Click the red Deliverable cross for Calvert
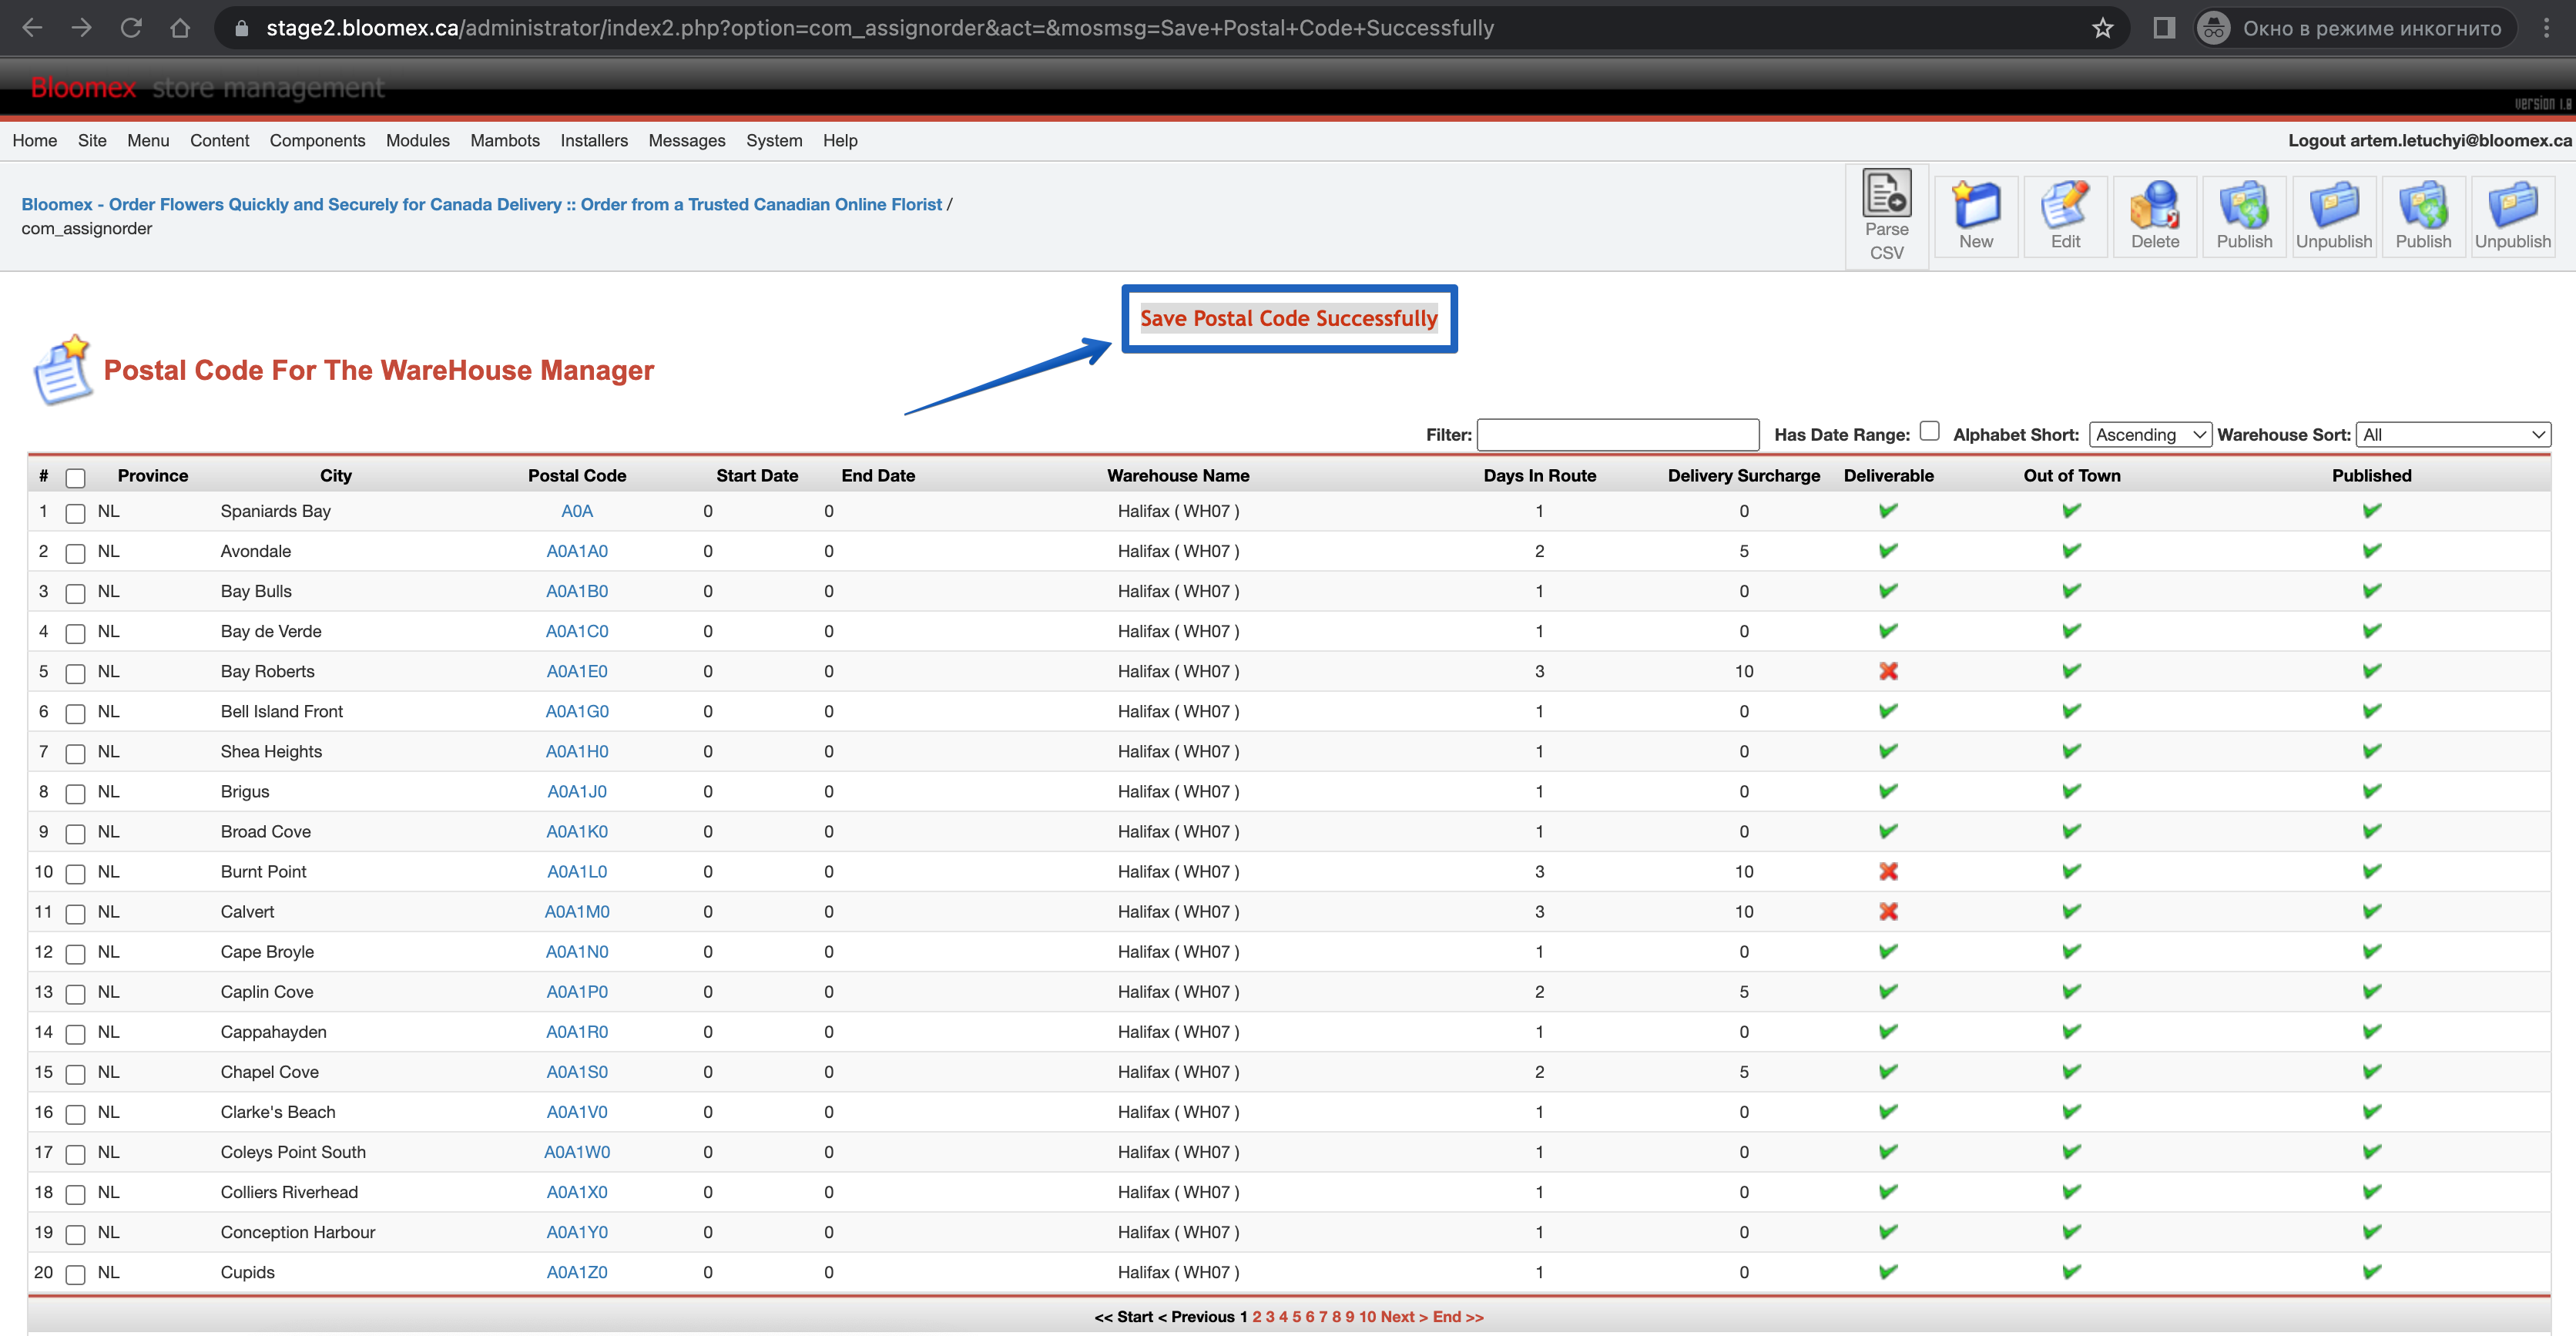The height and width of the screenshot is (1336, 2576). coord(1888,911)
